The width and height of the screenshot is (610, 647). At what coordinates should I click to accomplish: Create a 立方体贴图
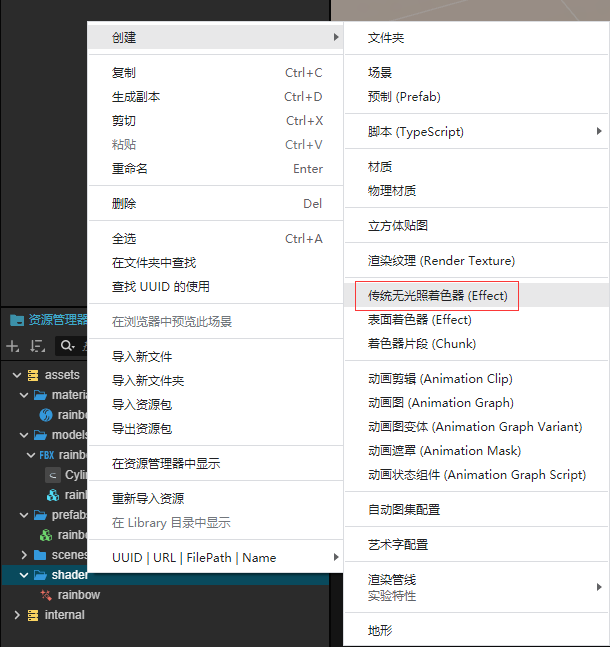pyautogui.click(x=477, y=226)
